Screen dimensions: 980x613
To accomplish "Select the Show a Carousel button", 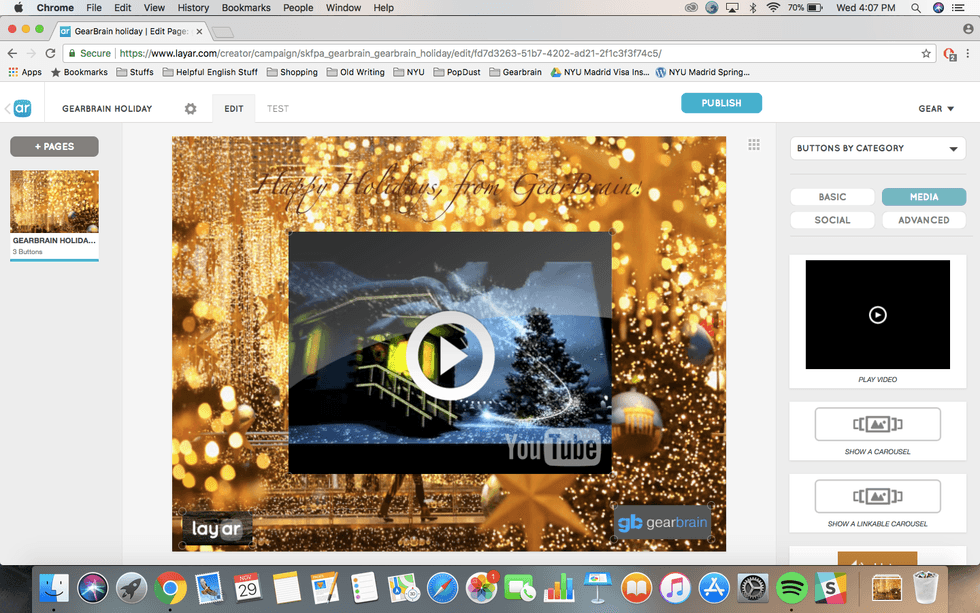I will pos(877,424).
